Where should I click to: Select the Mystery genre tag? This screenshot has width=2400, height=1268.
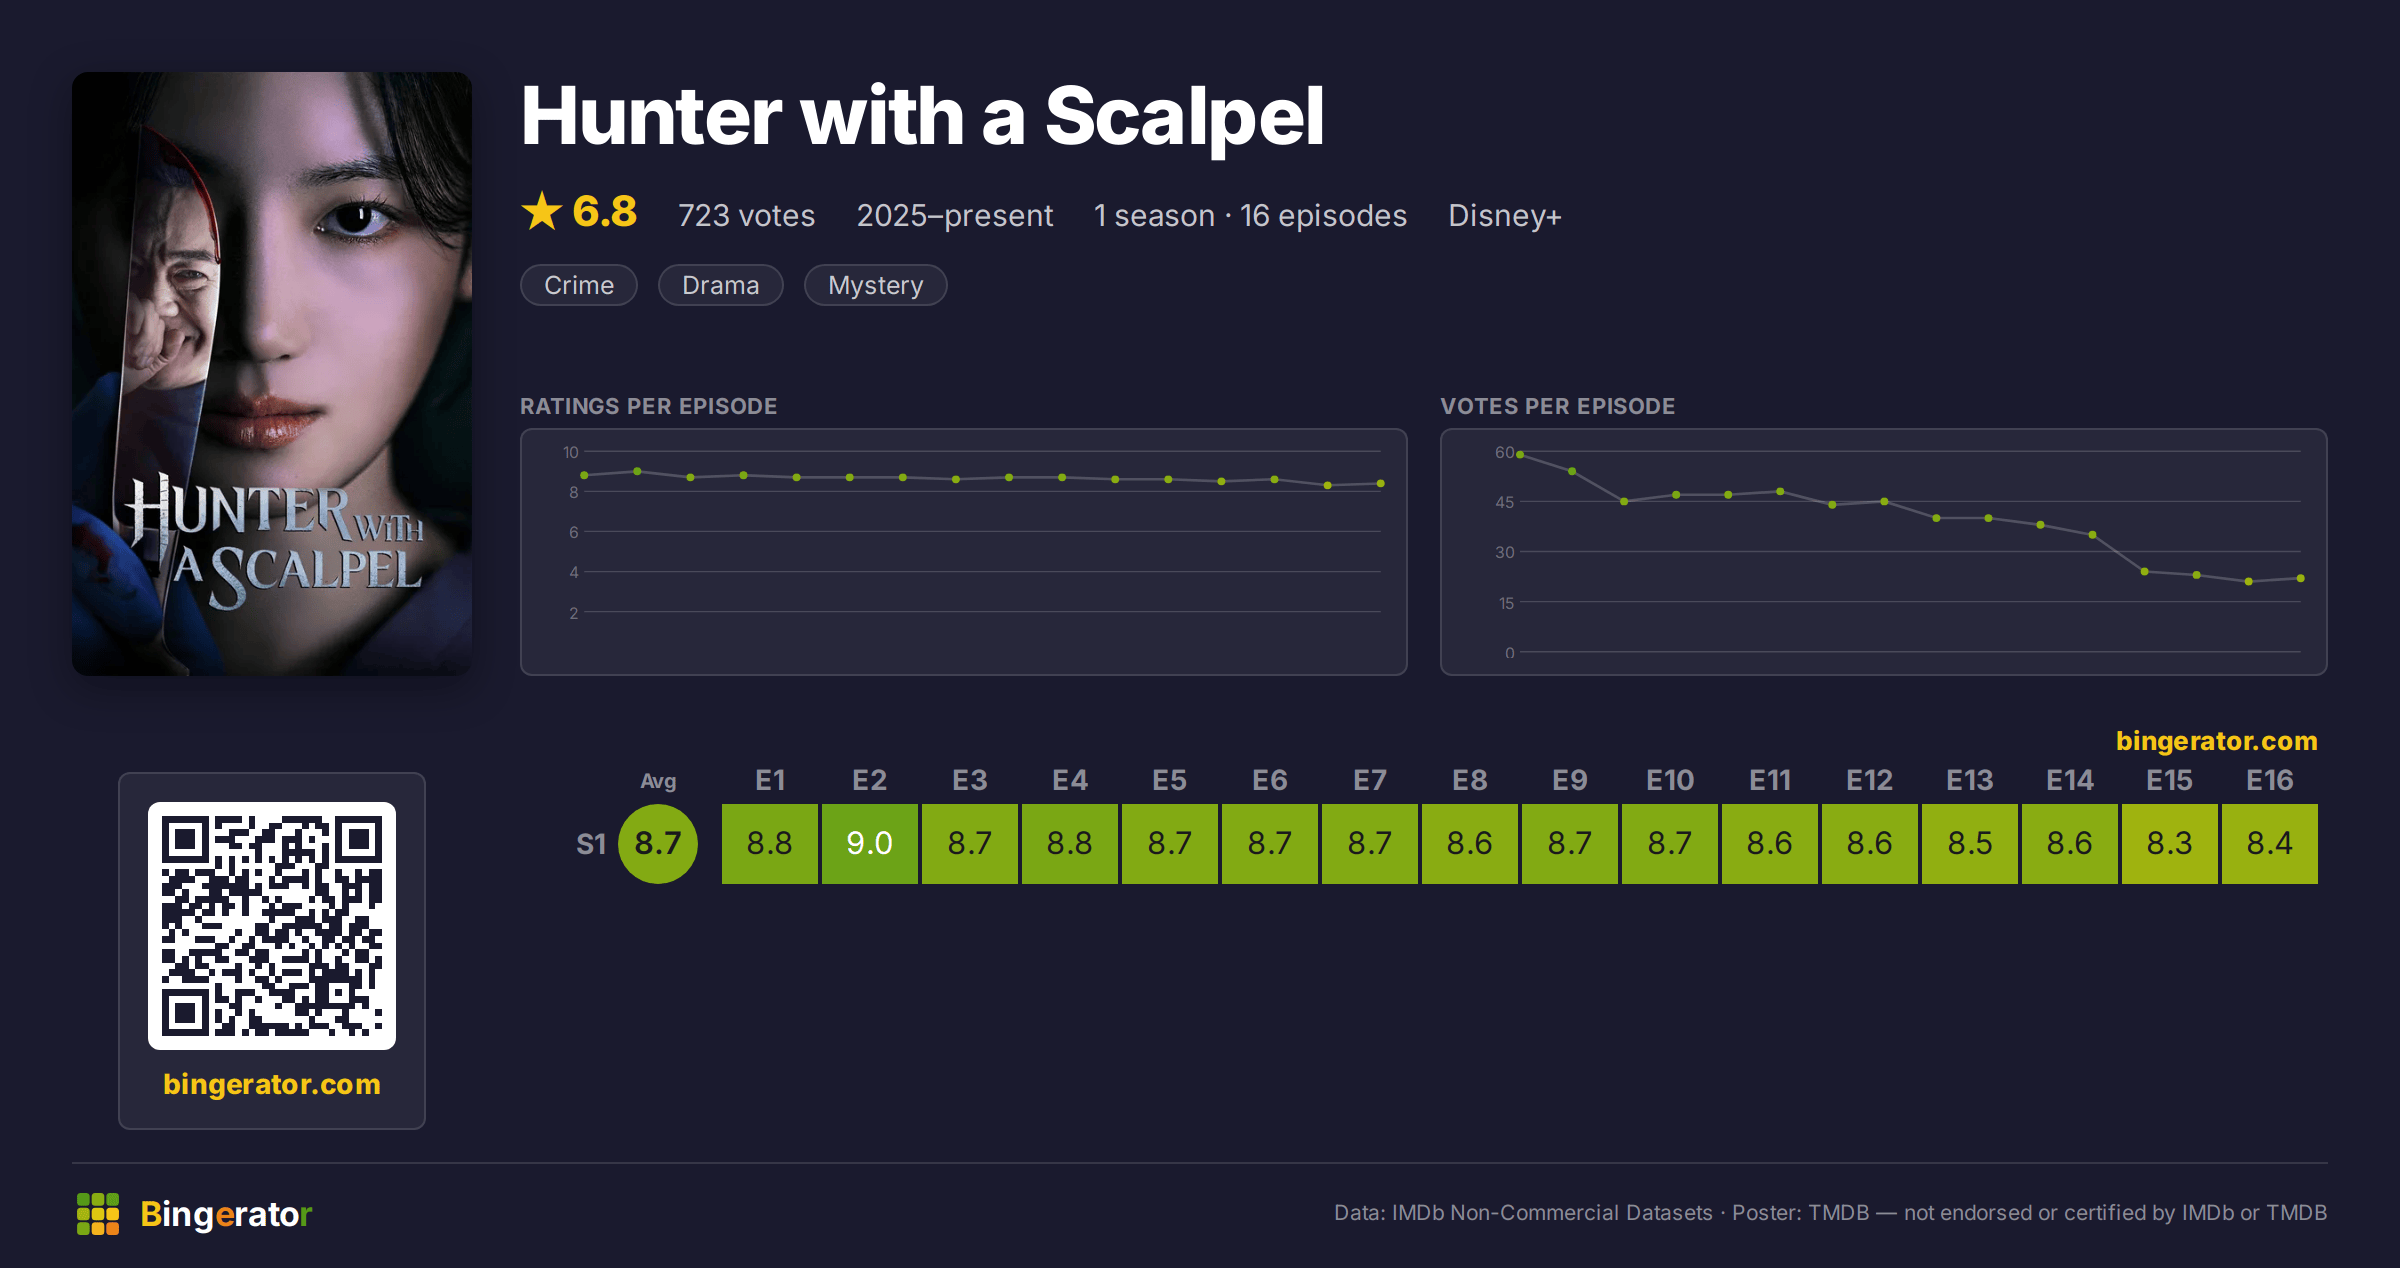(x=875, y=285)
